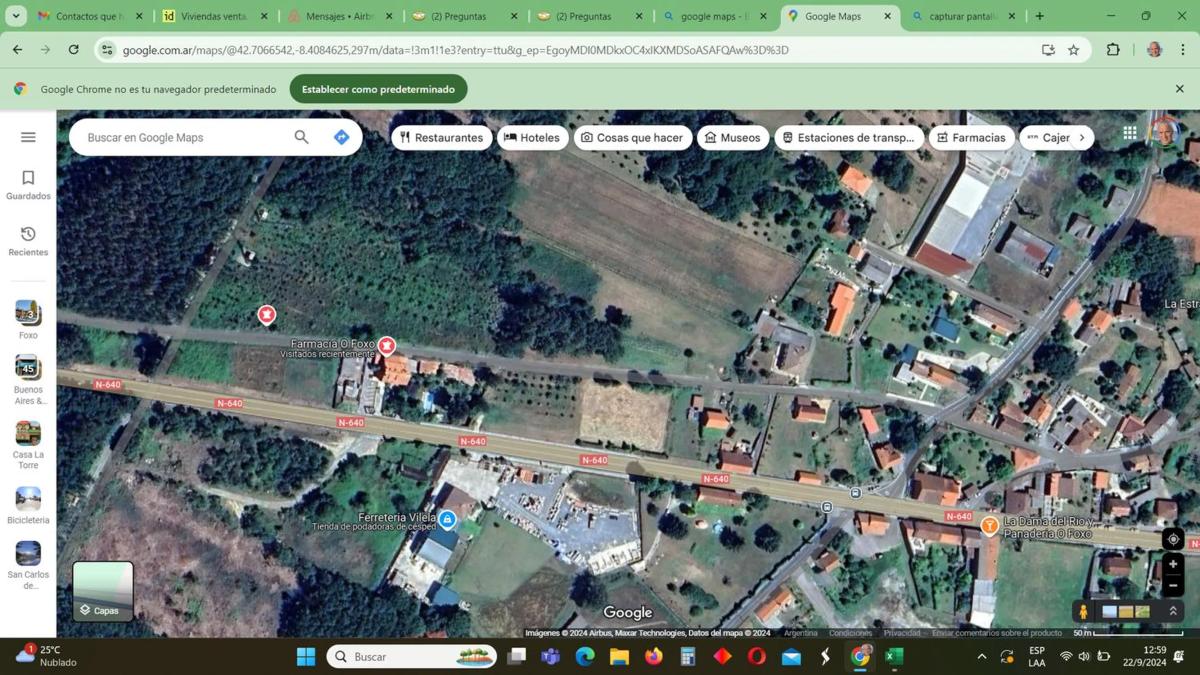Select the Farmacia O Foxo marker
The height and width of the screenshot is (675, 1200).
pos(386,346)
